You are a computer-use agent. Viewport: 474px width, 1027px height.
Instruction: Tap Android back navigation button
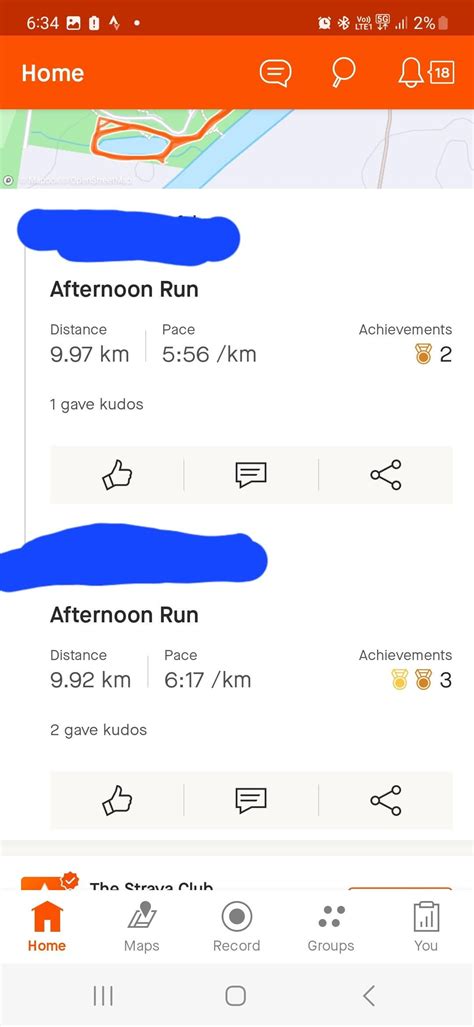coord(369,996)
